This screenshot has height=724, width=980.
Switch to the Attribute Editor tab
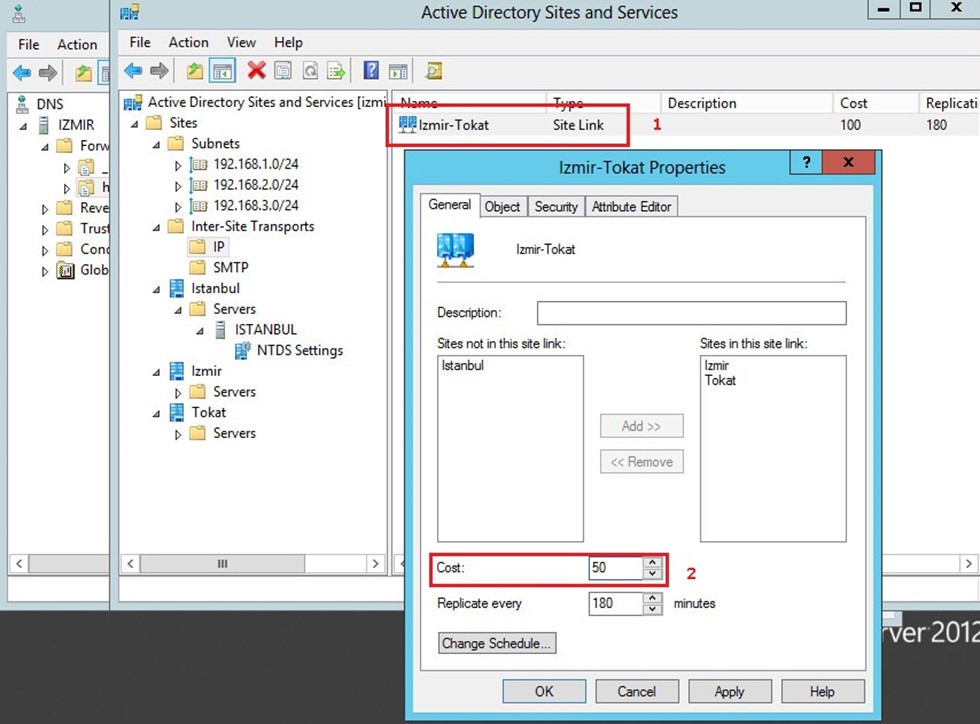[x=631, y=206]
